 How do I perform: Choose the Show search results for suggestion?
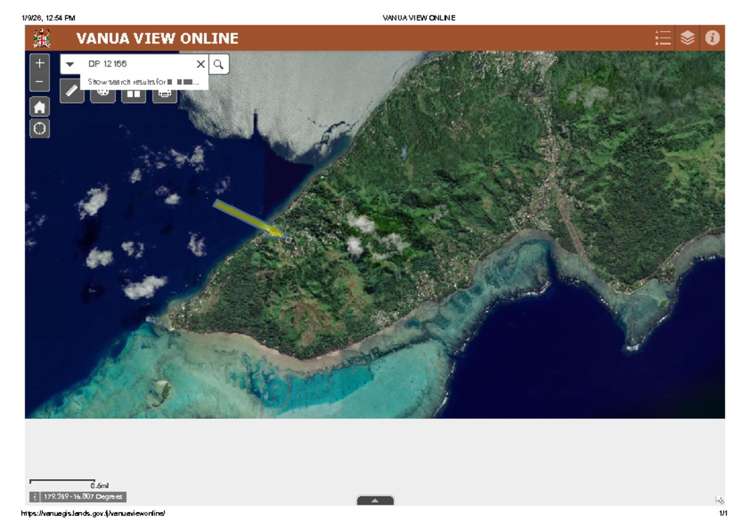pos(143,82)
